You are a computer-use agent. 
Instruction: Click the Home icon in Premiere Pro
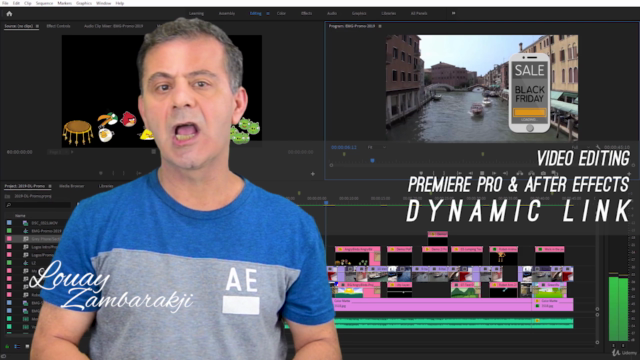[x=9, y=13]
